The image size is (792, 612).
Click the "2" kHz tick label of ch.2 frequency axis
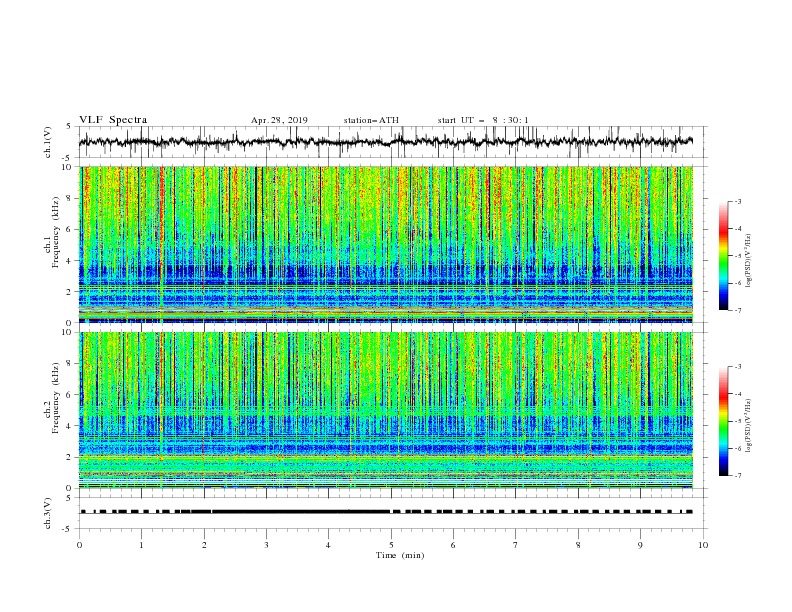pyautogui.click(x=70, y=457)
